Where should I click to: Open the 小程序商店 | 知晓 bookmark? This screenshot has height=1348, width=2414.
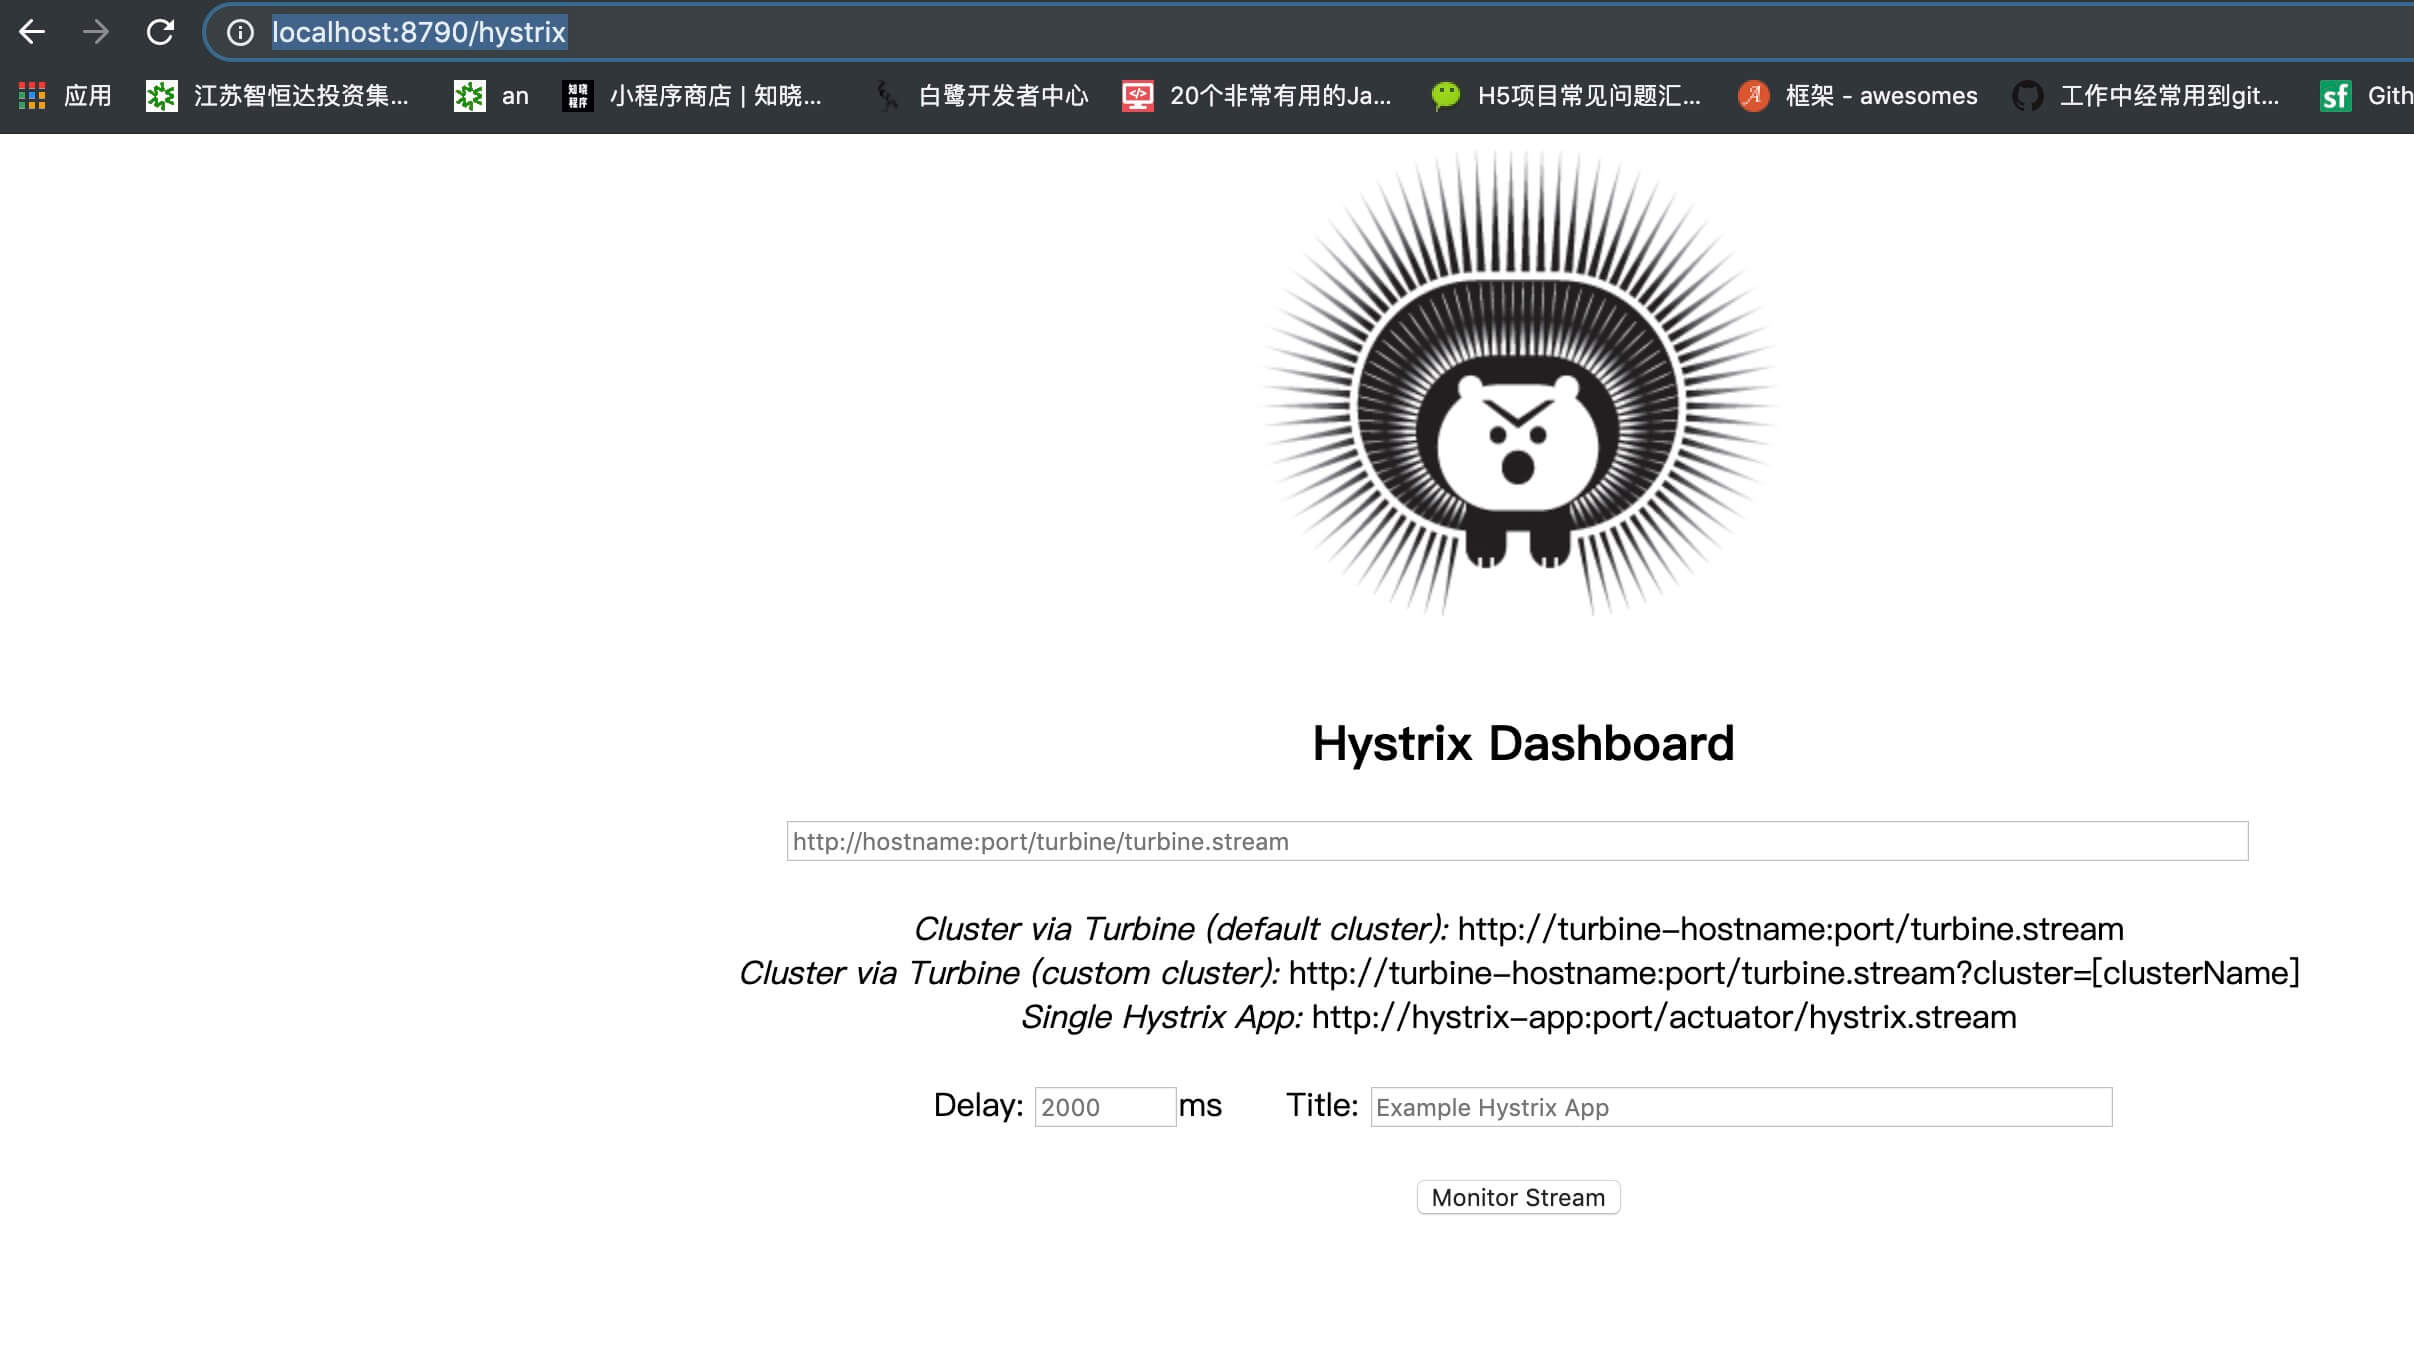point(692,96)
